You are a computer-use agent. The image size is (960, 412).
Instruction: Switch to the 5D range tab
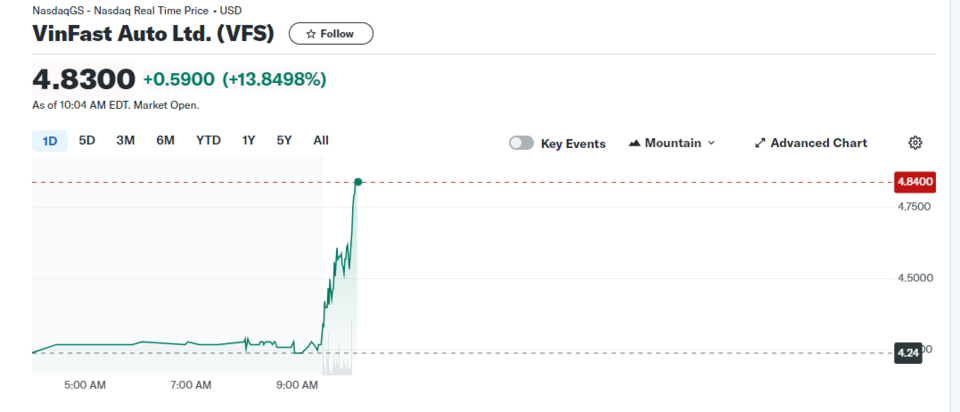pos(87,141)
